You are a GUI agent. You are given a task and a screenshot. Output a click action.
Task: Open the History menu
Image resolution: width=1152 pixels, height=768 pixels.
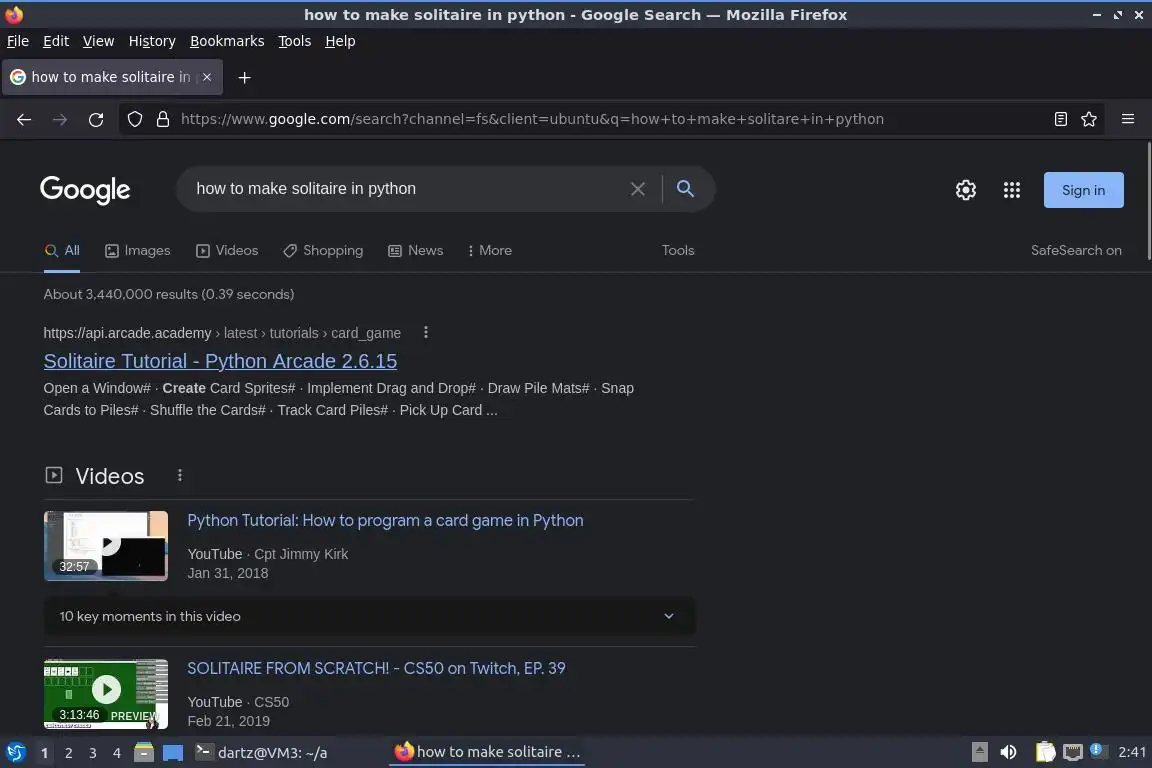pyautogui.click(x=152, y=41)
